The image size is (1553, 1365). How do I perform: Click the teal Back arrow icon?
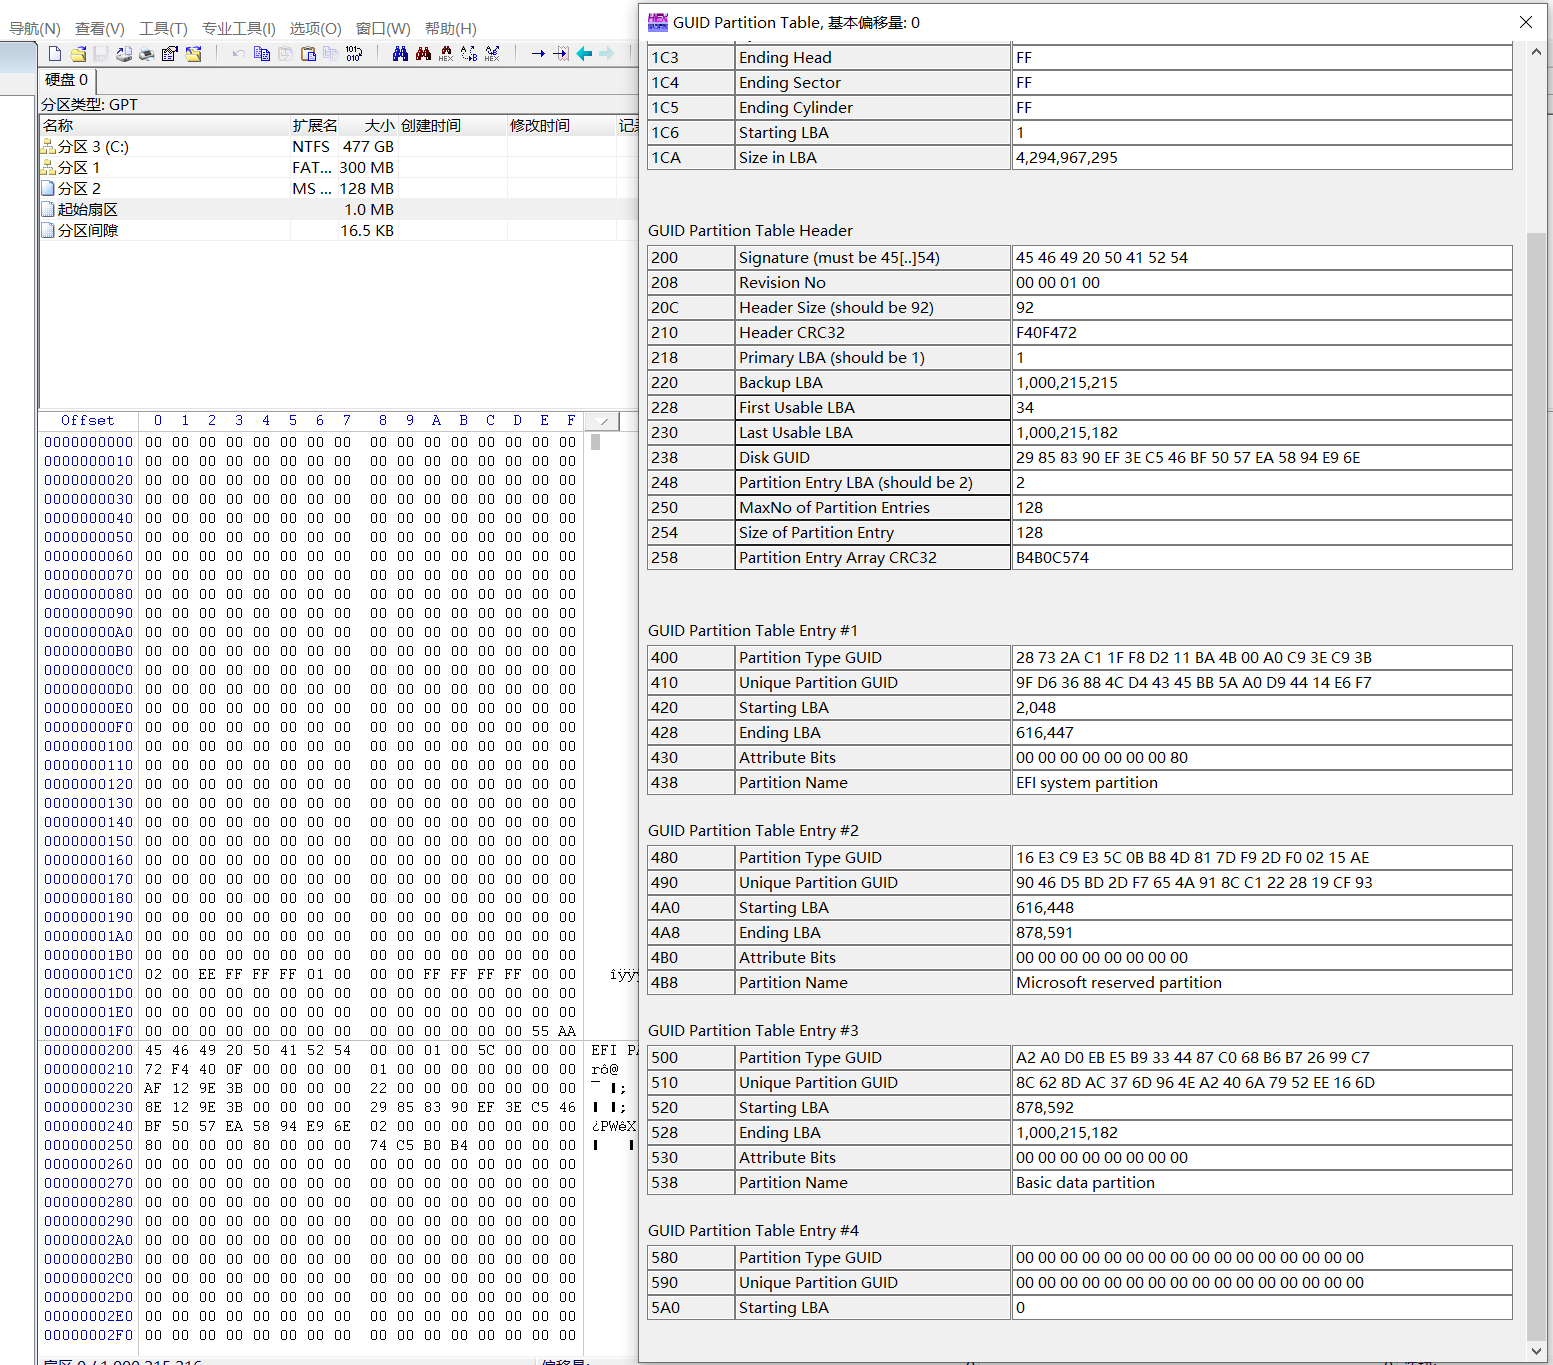pyautogui.click(x=584, y=53)
